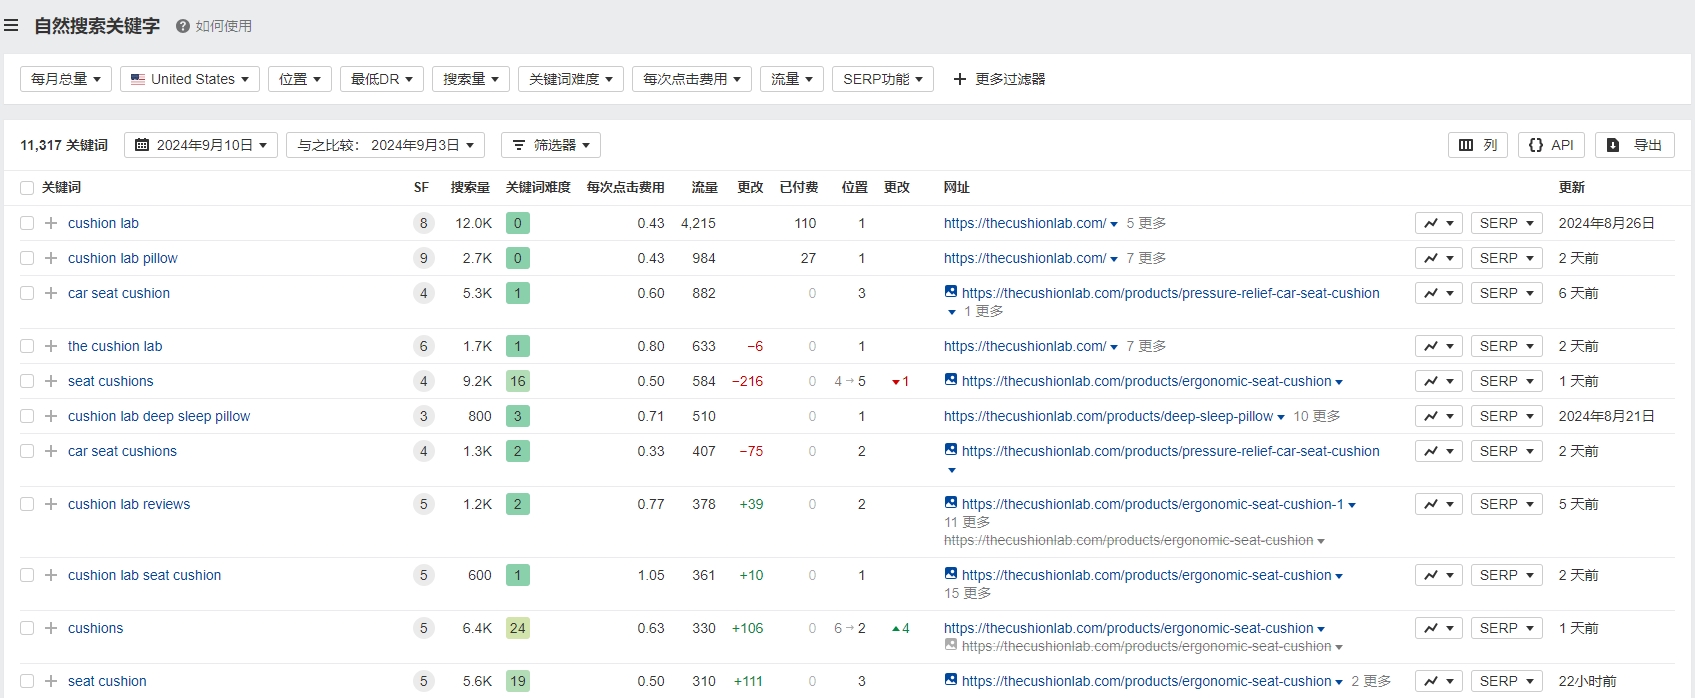The height and width of the screenshot is (698, 1695).
Task: Open the 关键词难度 filter dropdown
Action: pos(571,79)
